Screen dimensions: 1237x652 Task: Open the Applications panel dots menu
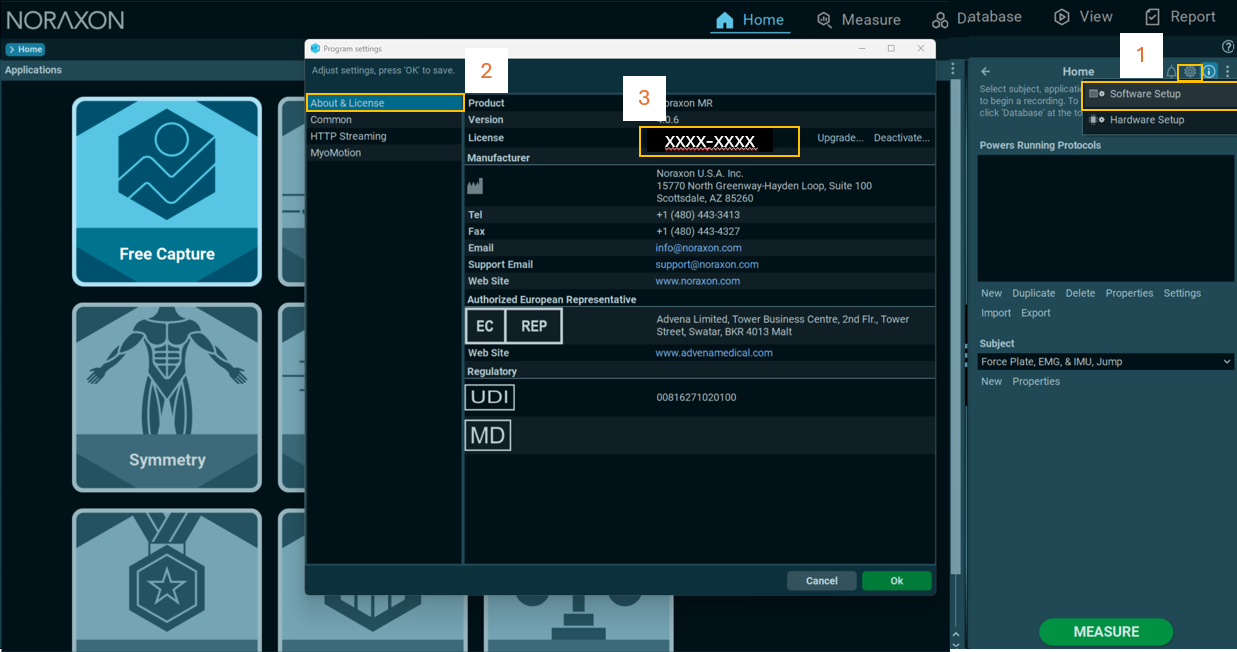point(954,70)
